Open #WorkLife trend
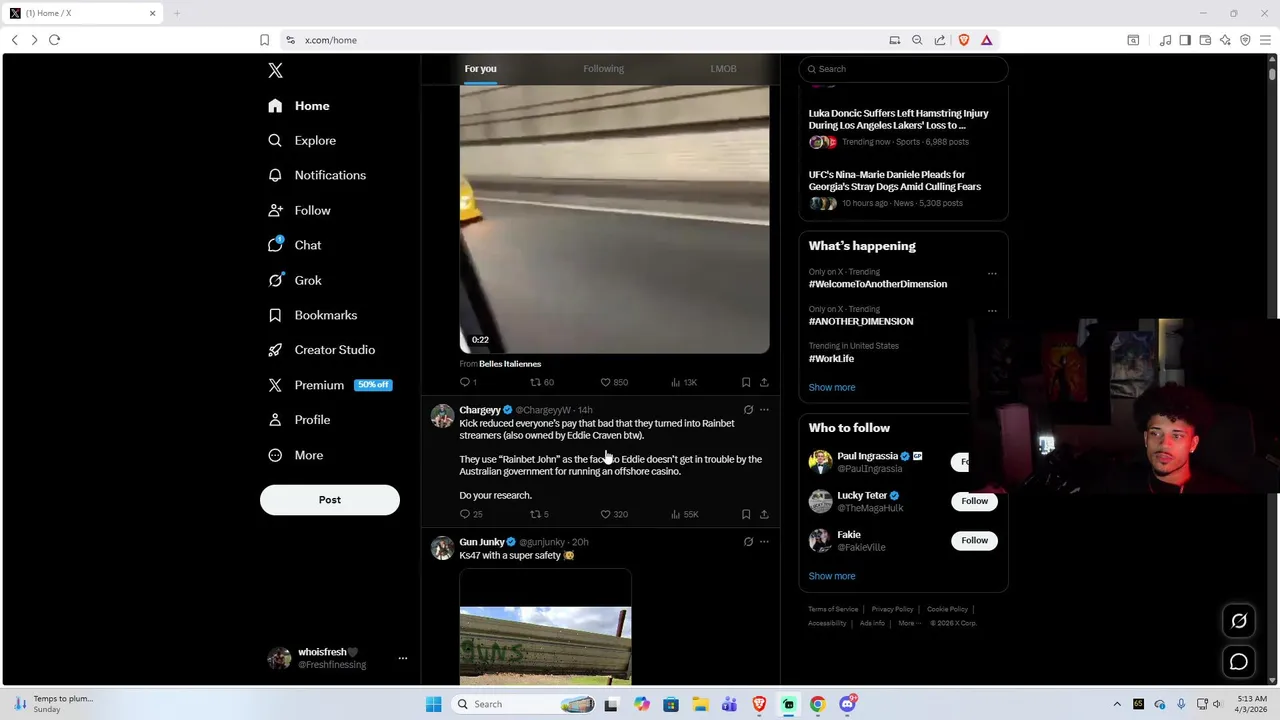 [831, 358]
